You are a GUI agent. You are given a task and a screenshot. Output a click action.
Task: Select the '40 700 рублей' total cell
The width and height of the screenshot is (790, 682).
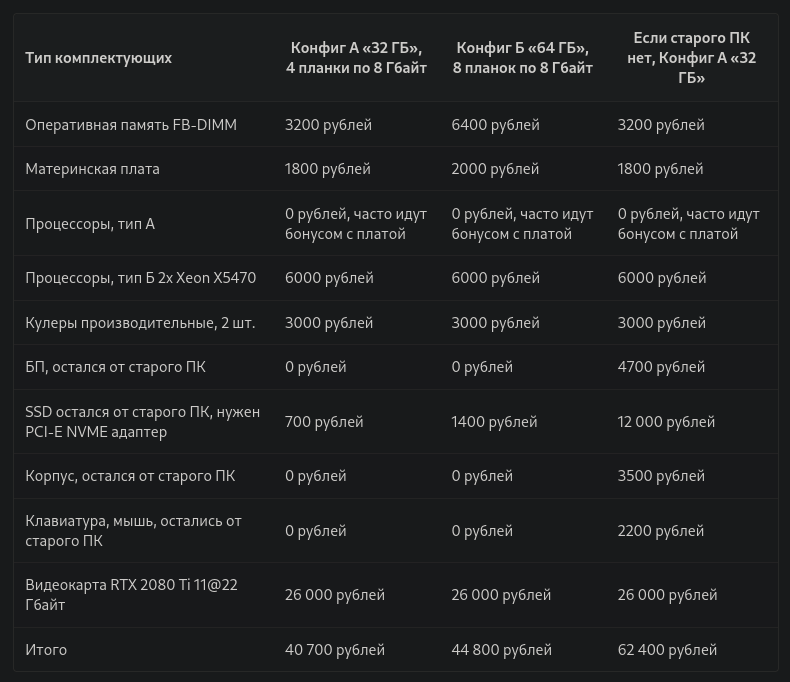point(335,650)
